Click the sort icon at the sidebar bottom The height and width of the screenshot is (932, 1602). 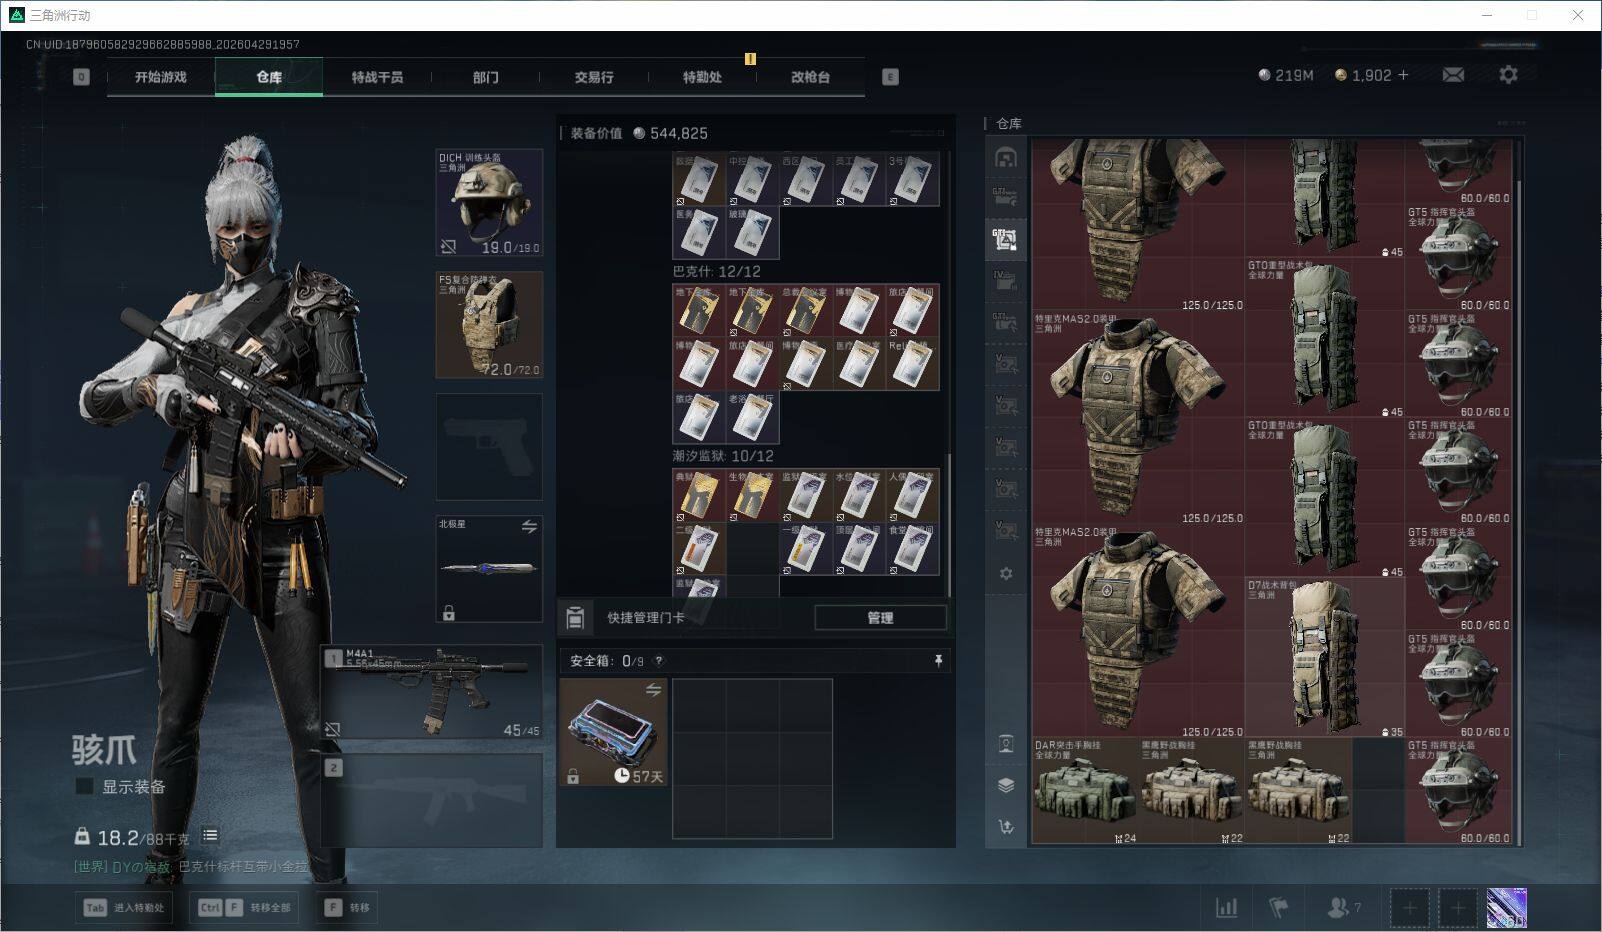(x=1006, y=826)
